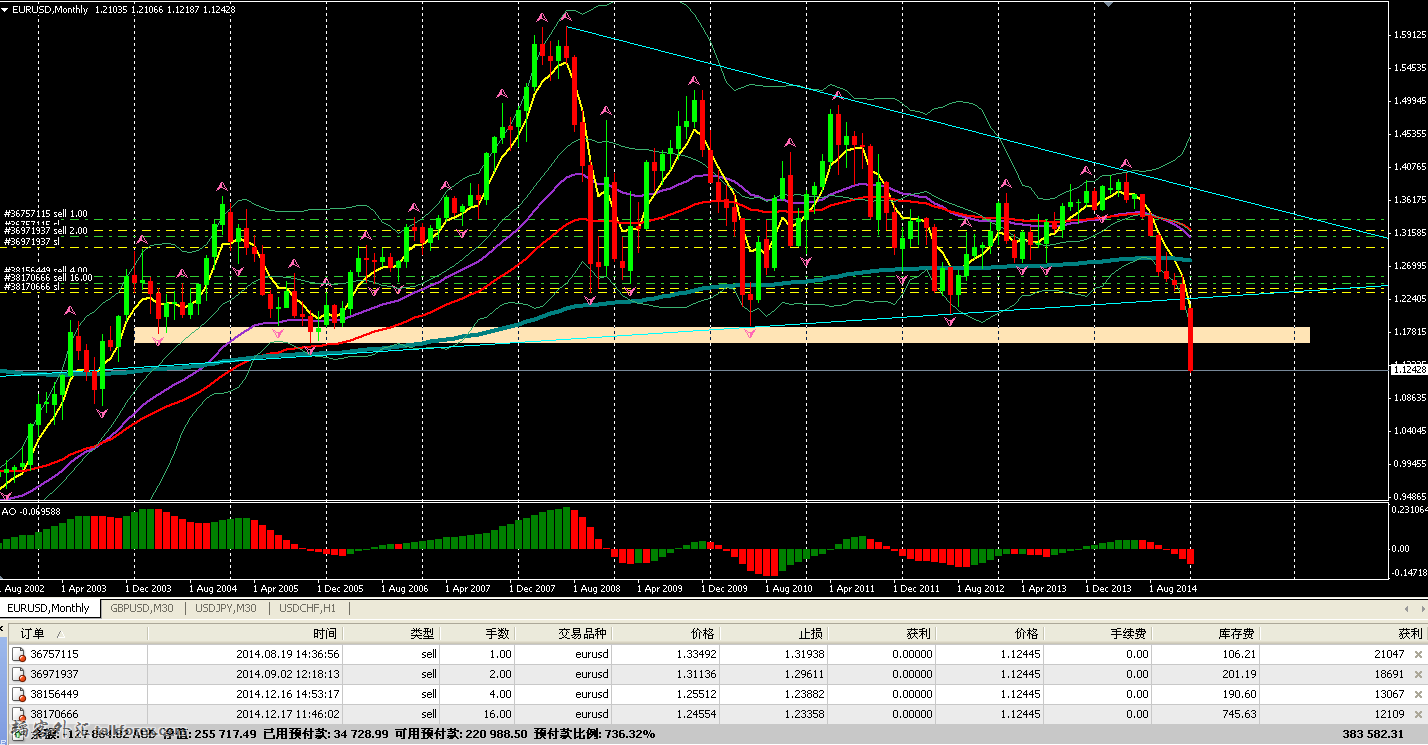Screen dimensions: 1428x745
Task: Click the swap value 745.63
Action: coord(1240,714)
